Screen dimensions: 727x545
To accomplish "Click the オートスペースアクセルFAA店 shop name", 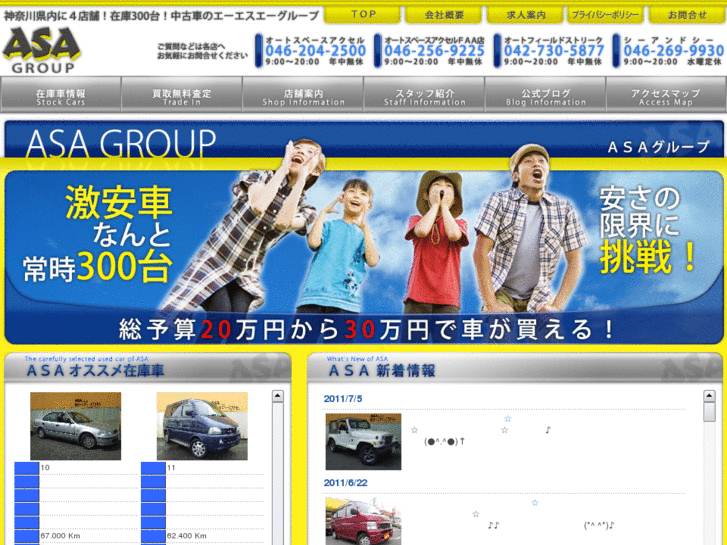I will click(434, 40).
